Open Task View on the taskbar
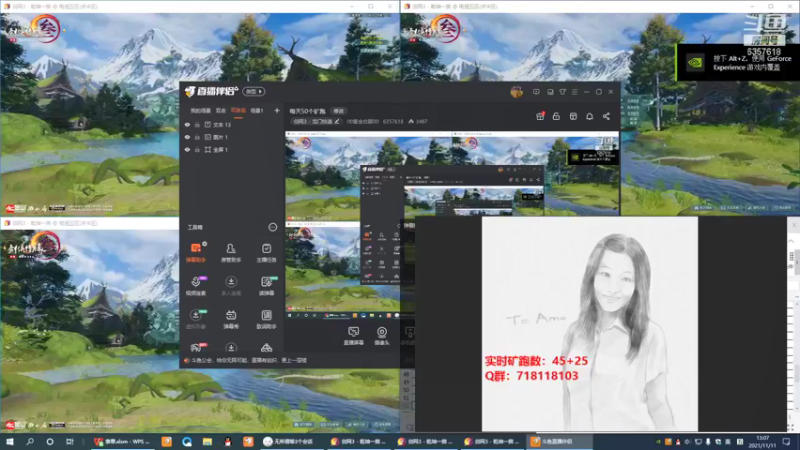This screenshot has width=800, height=450. pos(69,441)
